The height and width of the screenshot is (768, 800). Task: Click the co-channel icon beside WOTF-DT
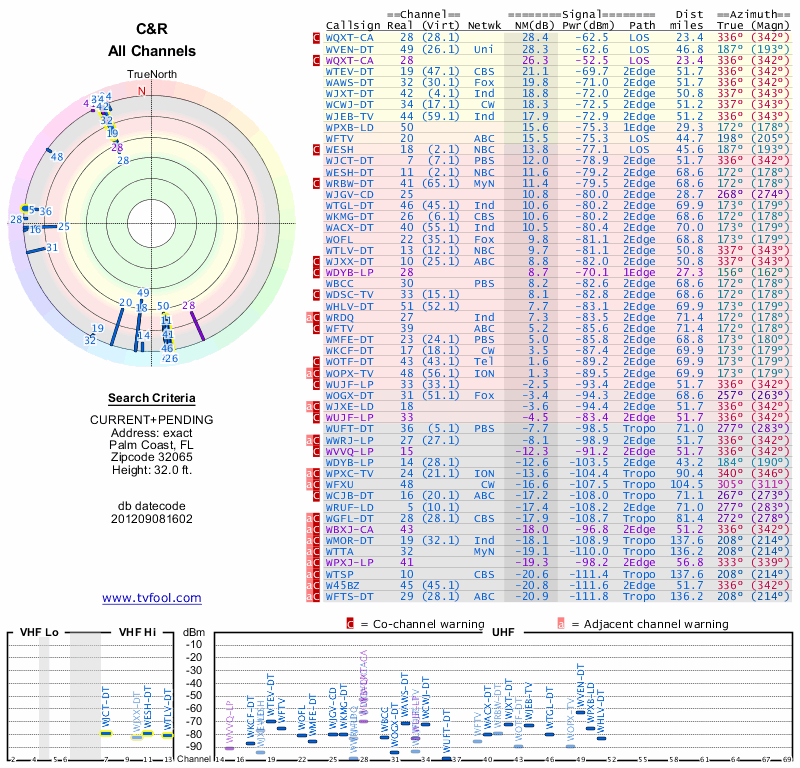[x=317, y=361]
